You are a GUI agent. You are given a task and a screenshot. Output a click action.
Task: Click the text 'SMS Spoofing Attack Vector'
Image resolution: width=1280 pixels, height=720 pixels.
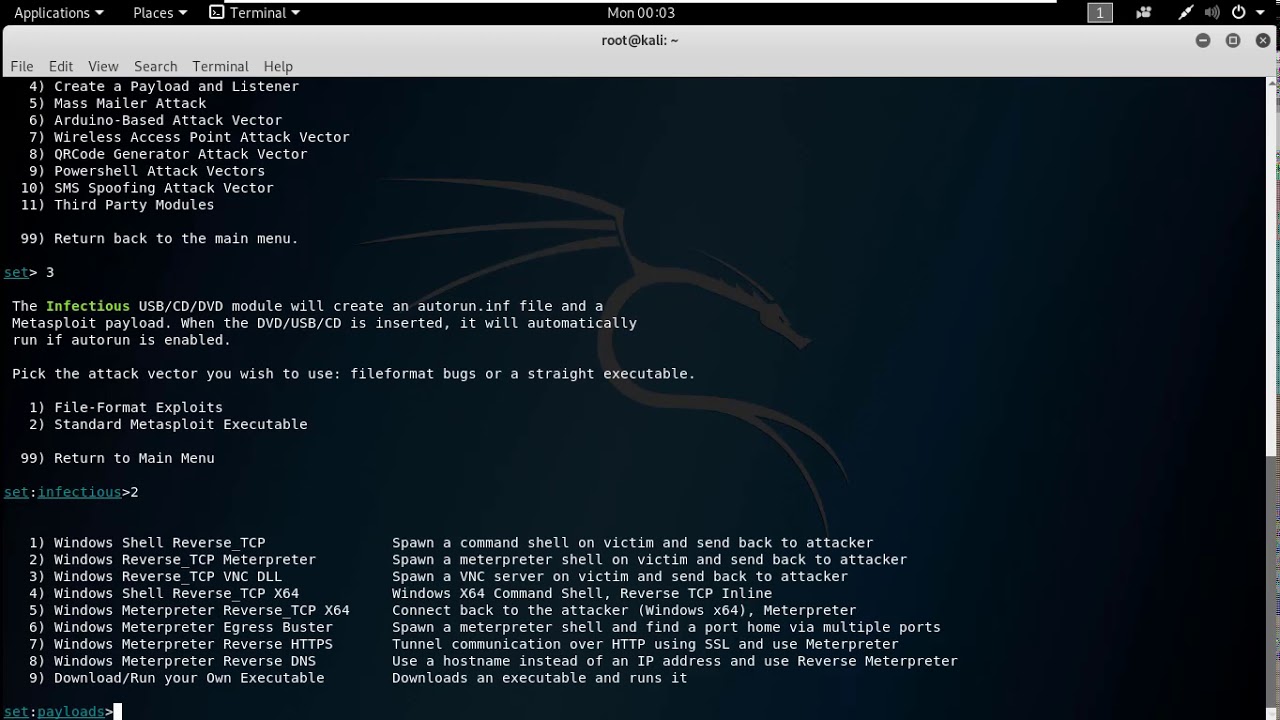[x=164, y=188]
